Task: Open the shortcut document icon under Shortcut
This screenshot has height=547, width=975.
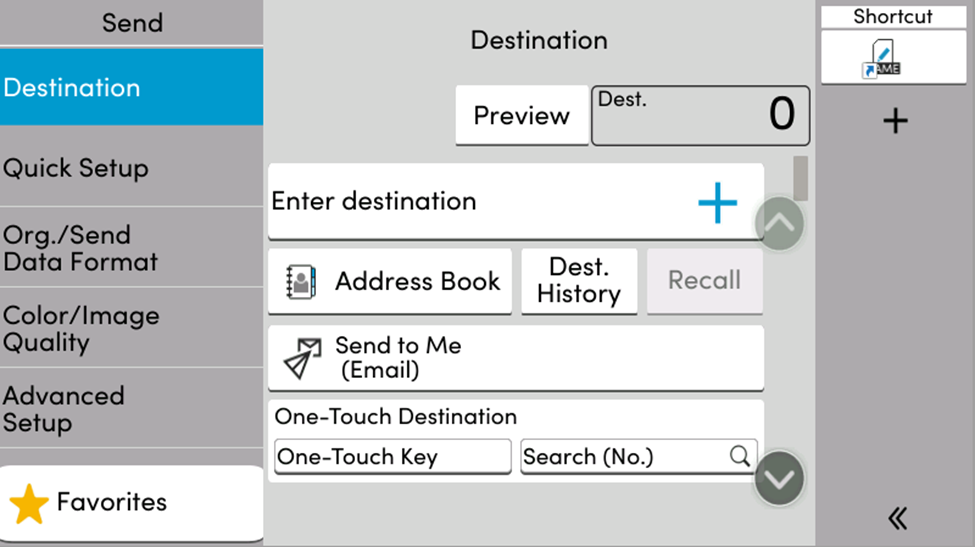Action: pos(880,58)
